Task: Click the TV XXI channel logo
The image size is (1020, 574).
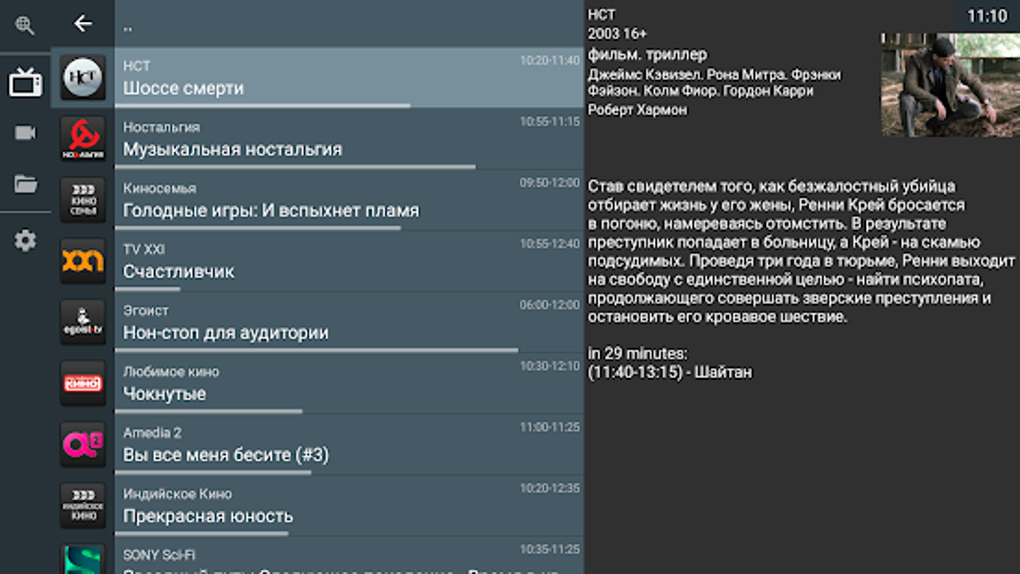Action: click(82, 261)
